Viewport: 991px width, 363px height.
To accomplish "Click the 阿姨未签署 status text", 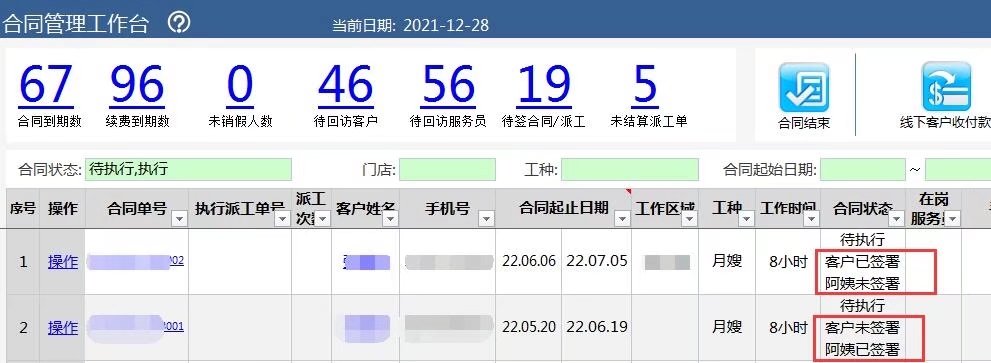I will [862, 283].
